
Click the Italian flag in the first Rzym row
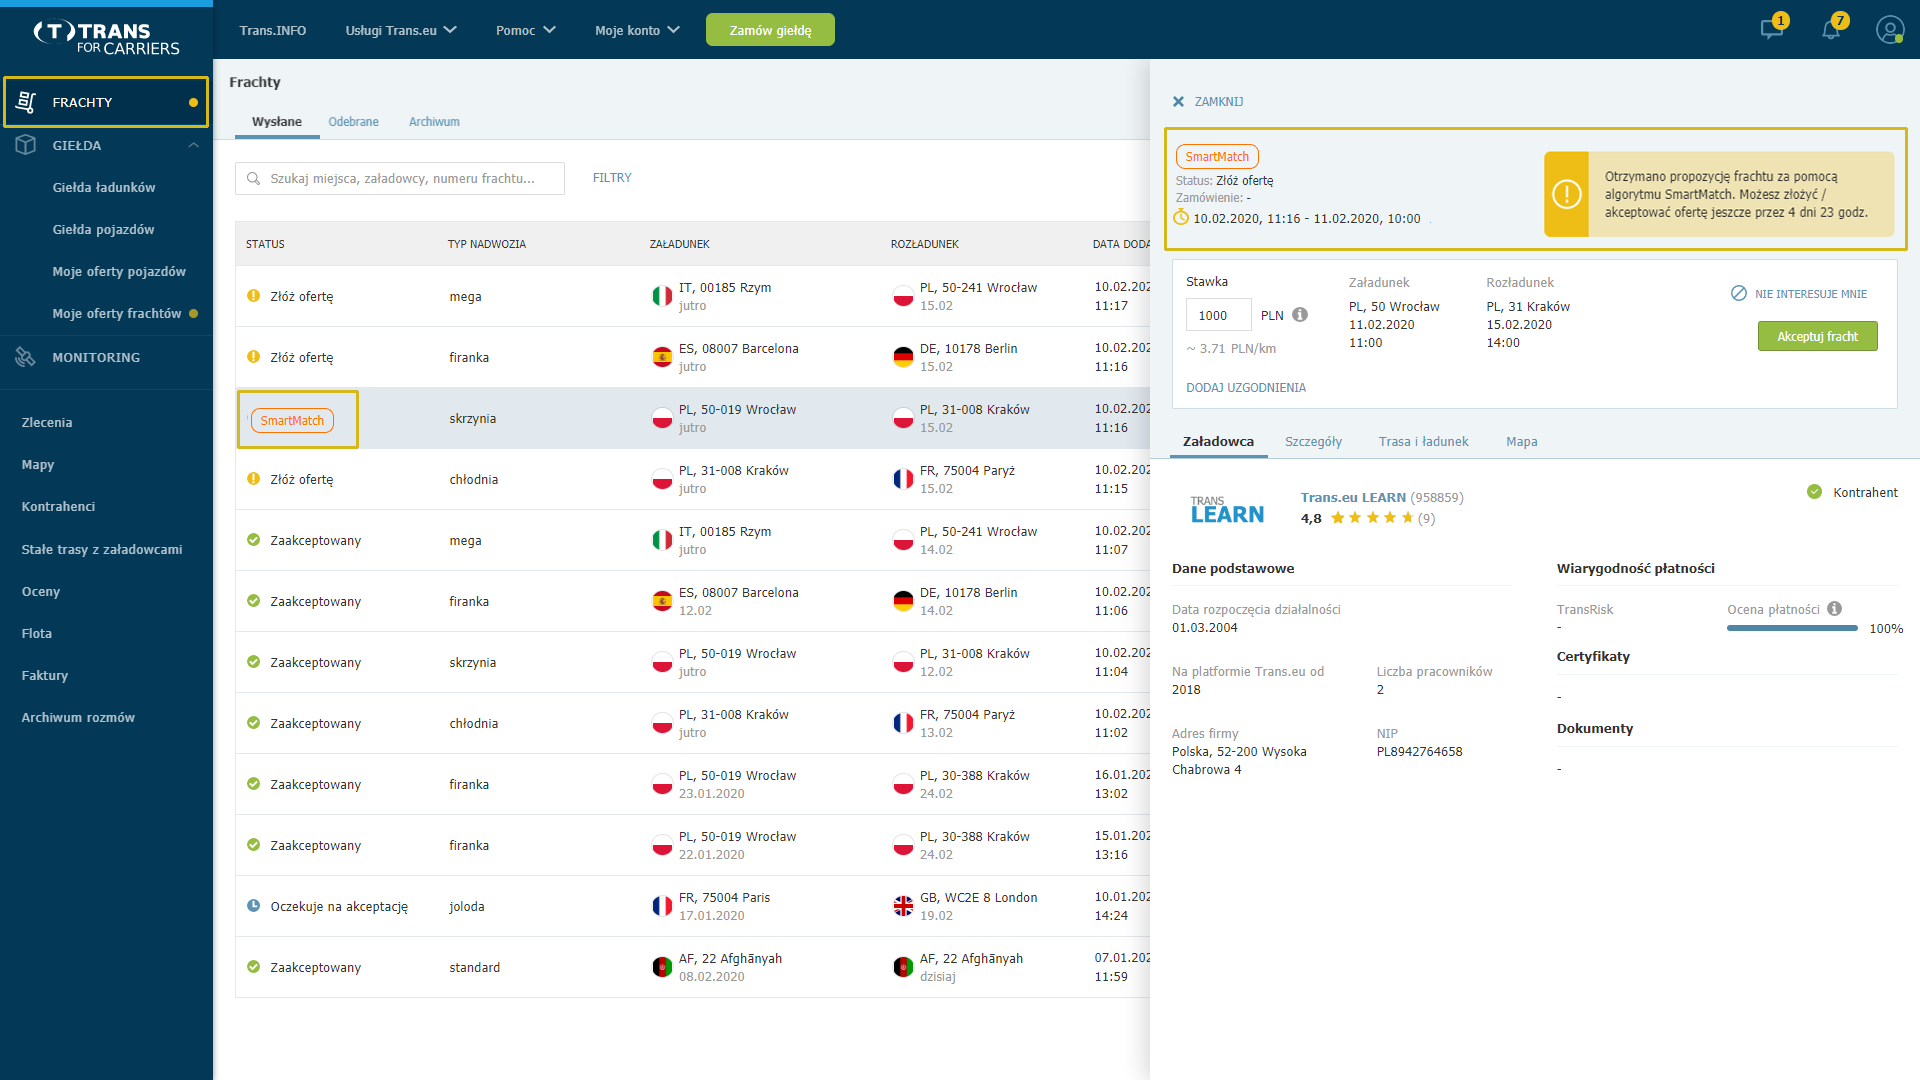662,296
